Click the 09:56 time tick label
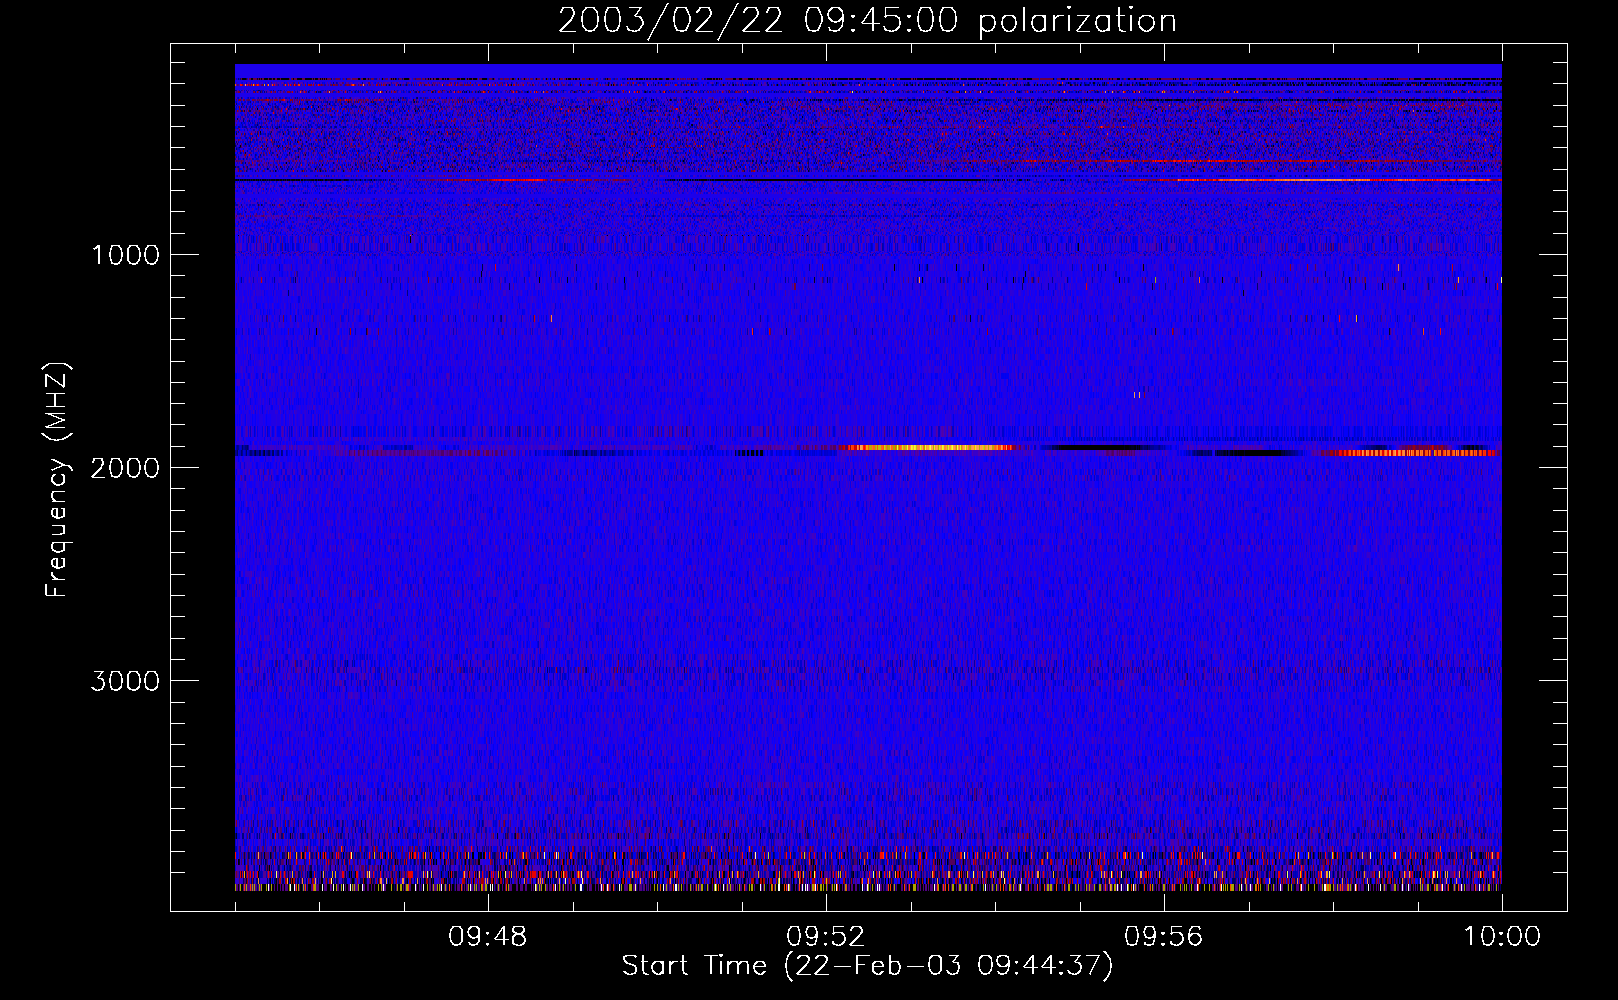This screenshot has width=1618, height=1000. point(1164,937)
